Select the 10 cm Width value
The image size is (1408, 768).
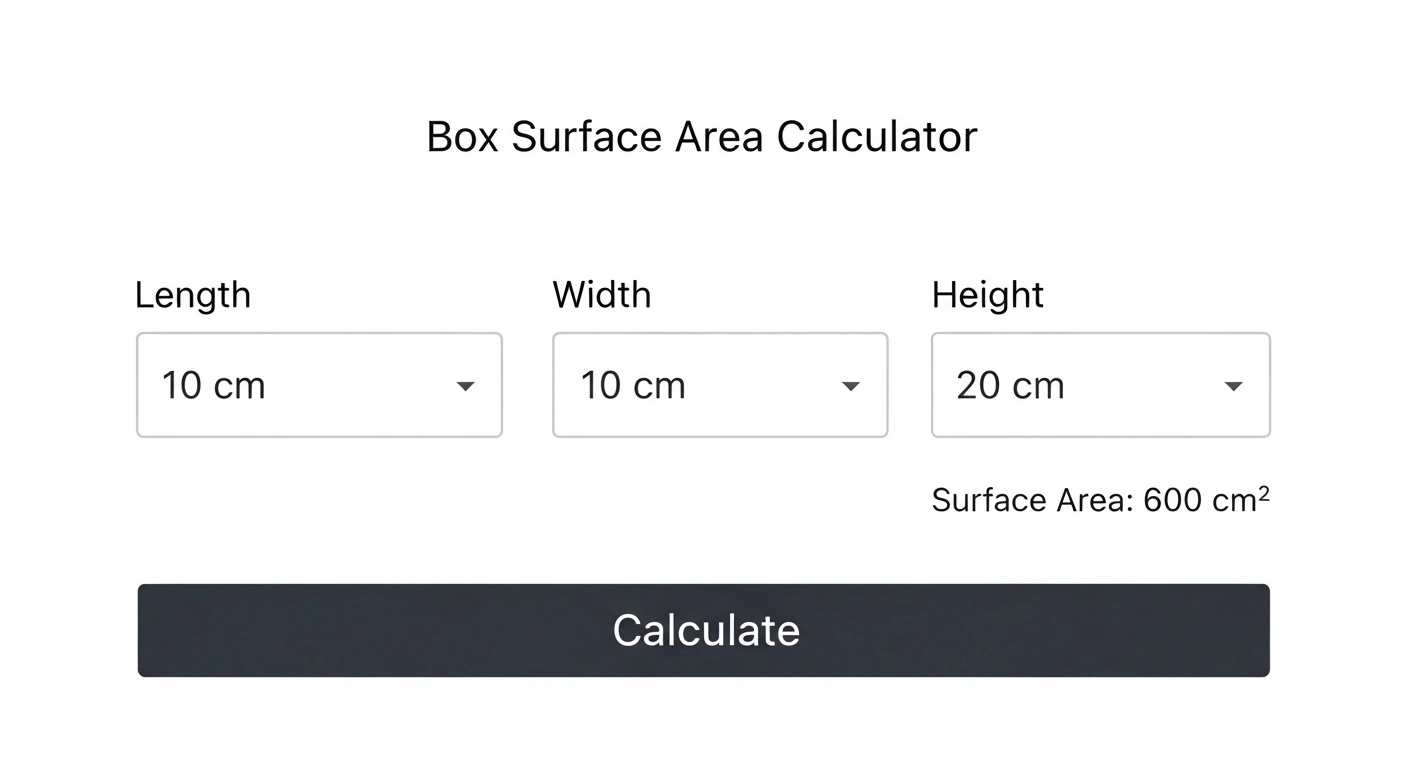632,385
